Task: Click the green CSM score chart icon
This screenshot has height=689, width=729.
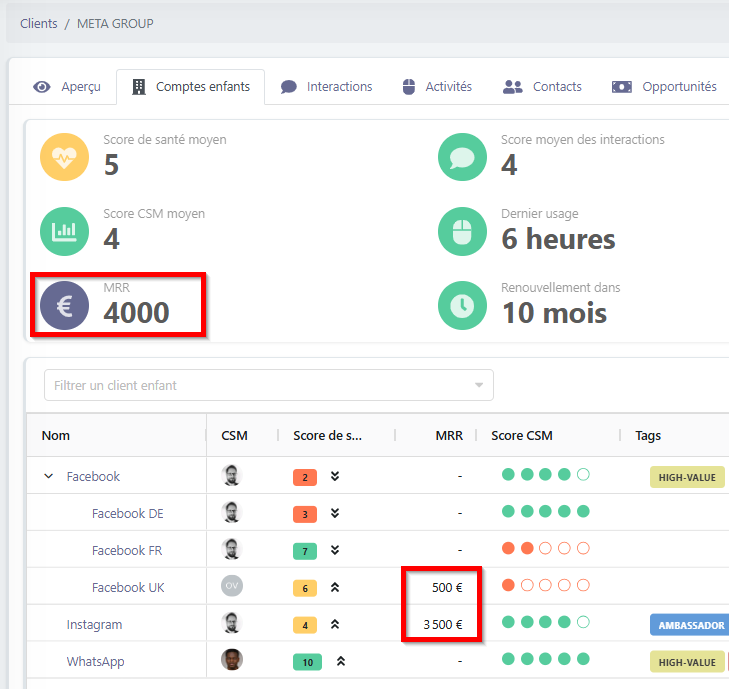Action: point(65,231)
